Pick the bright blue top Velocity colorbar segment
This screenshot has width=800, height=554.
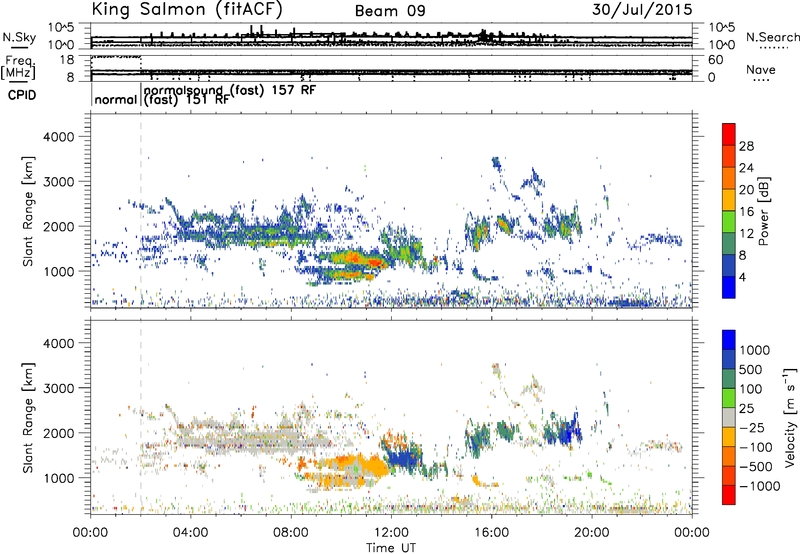click(729, 340)
